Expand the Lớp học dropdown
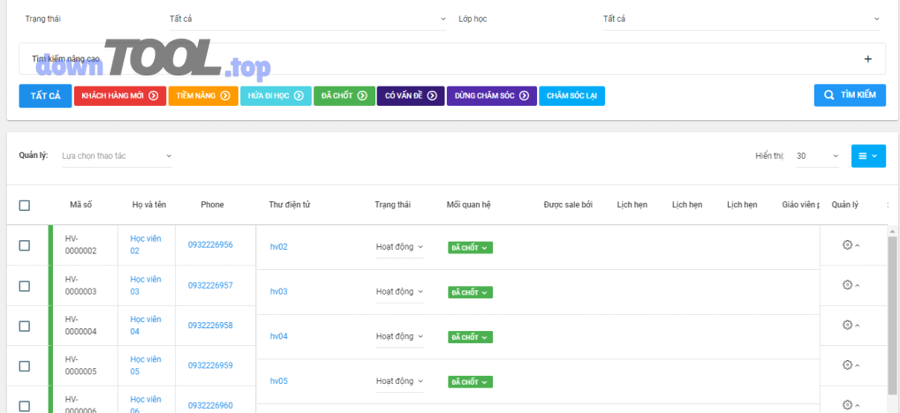900x413 pixels. coord(740,19)
